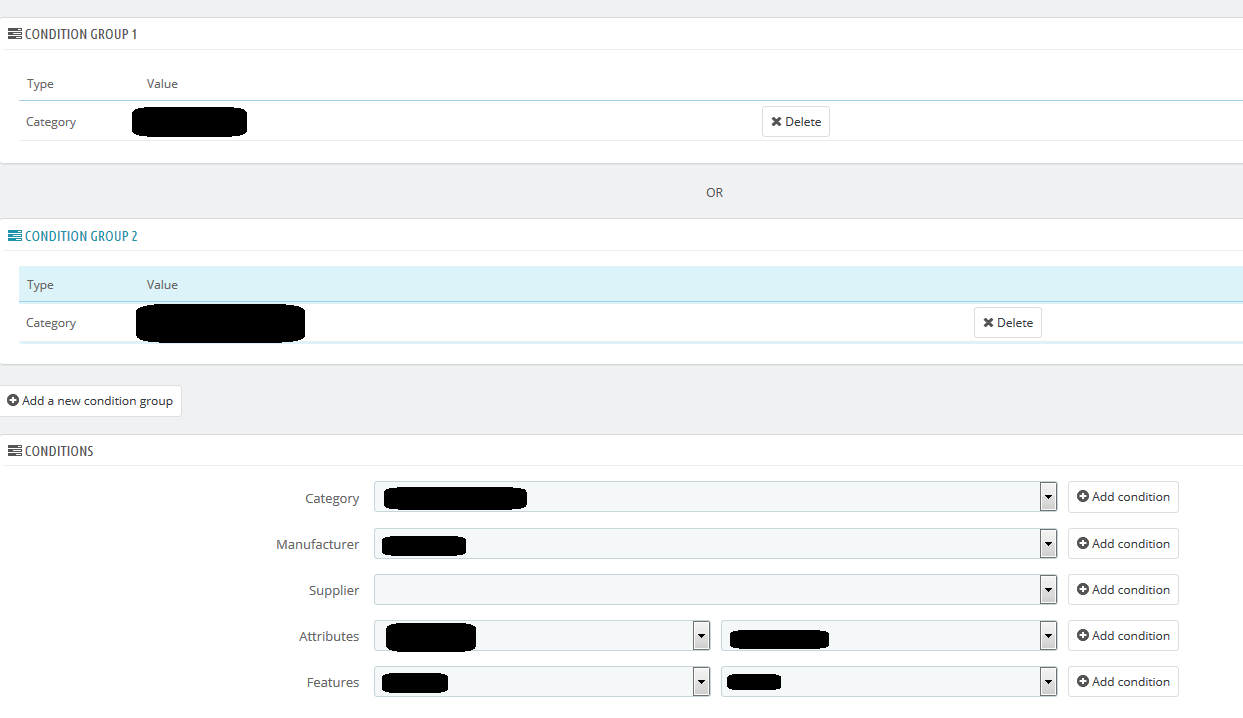Screen dimensions: 1243x718
Task: Add the Supplier condition
Action: tap(1122, 590)
